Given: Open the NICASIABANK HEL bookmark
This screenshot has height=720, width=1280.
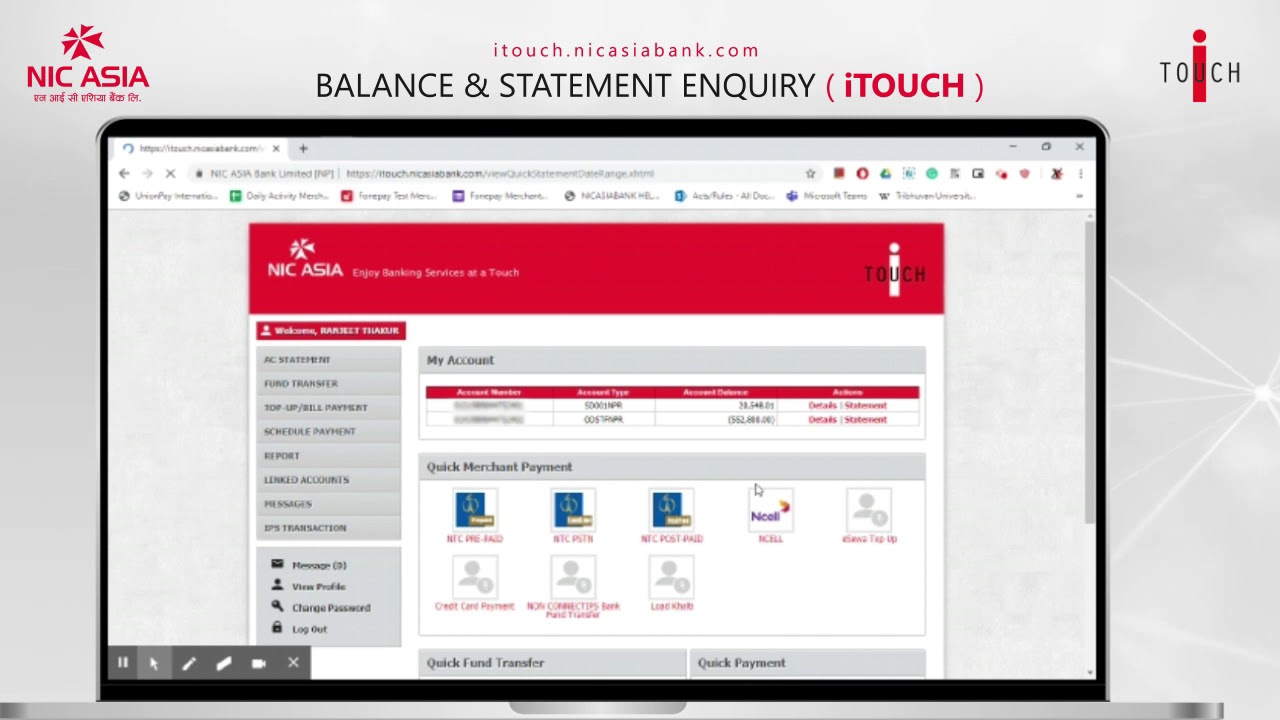Looking at the screenshot, I should [x=611, y=196].
